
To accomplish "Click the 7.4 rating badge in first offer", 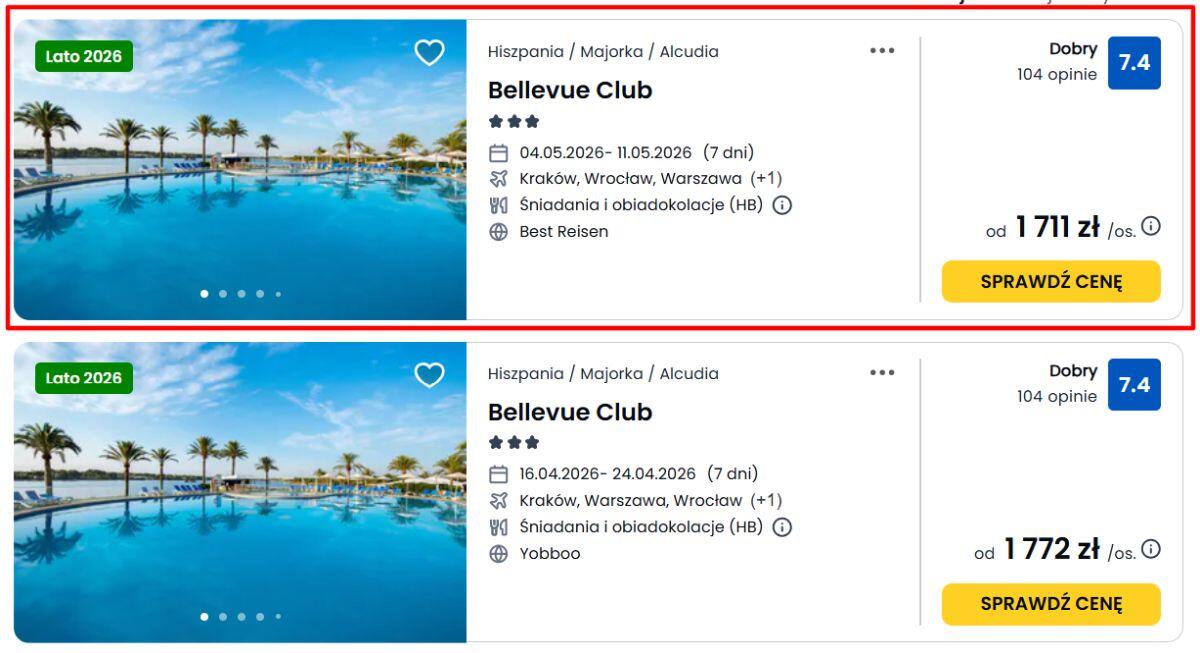I will point(1134,63).
